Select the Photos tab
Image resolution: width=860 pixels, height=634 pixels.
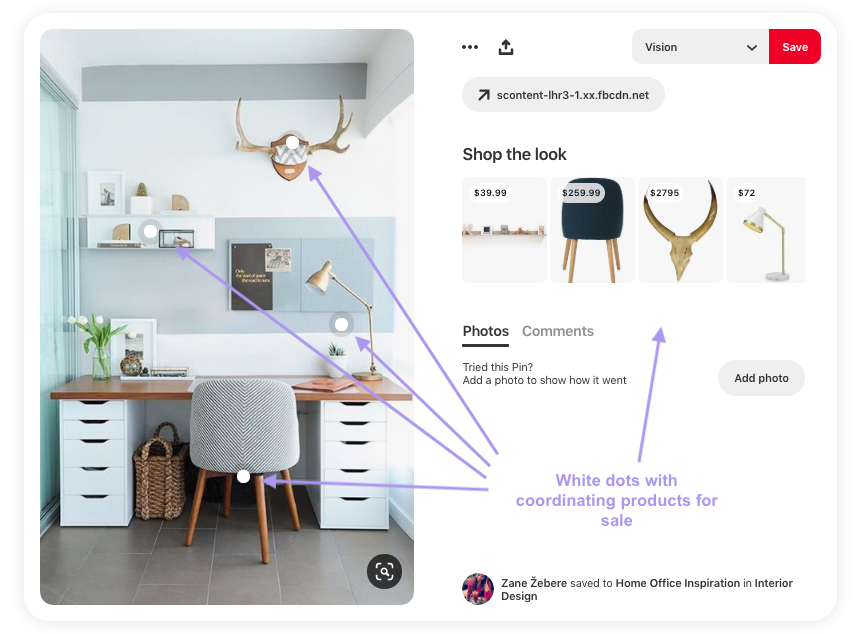(x=485, y=331)
